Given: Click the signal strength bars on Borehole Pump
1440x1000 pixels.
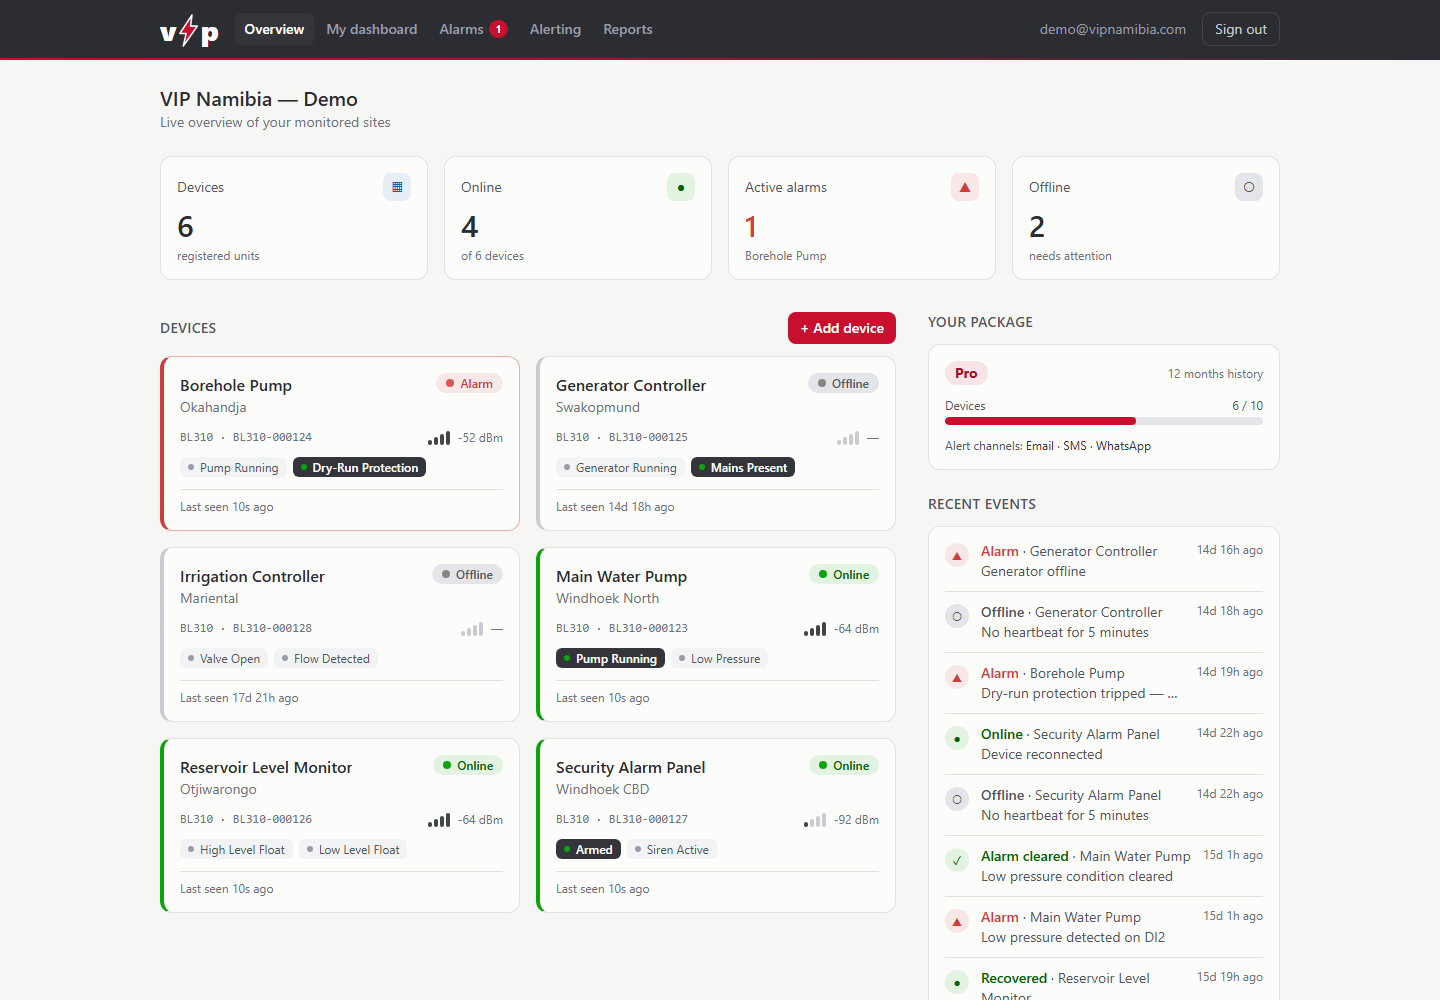Looking at the screenshot, I should (439, 438).
